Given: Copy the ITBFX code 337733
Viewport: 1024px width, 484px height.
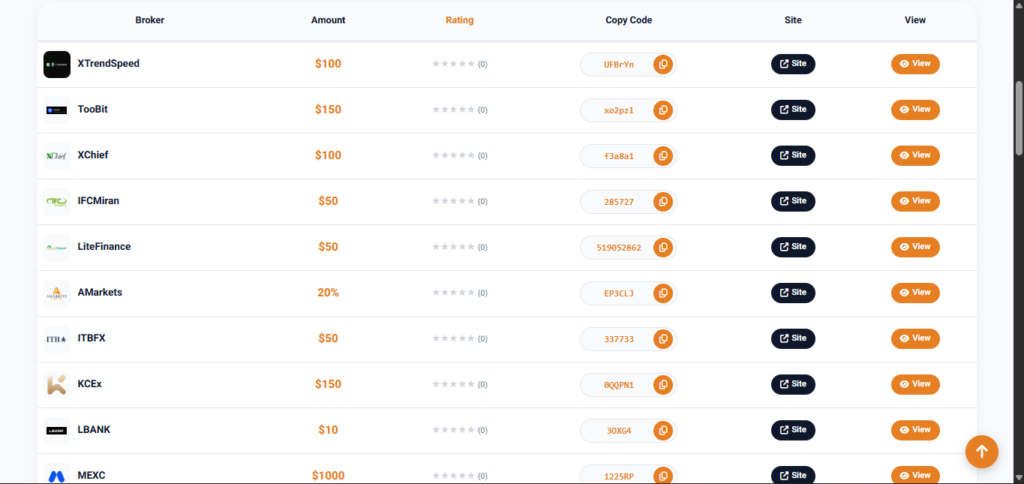Looking at the screenshot, I should click(663, 338).
